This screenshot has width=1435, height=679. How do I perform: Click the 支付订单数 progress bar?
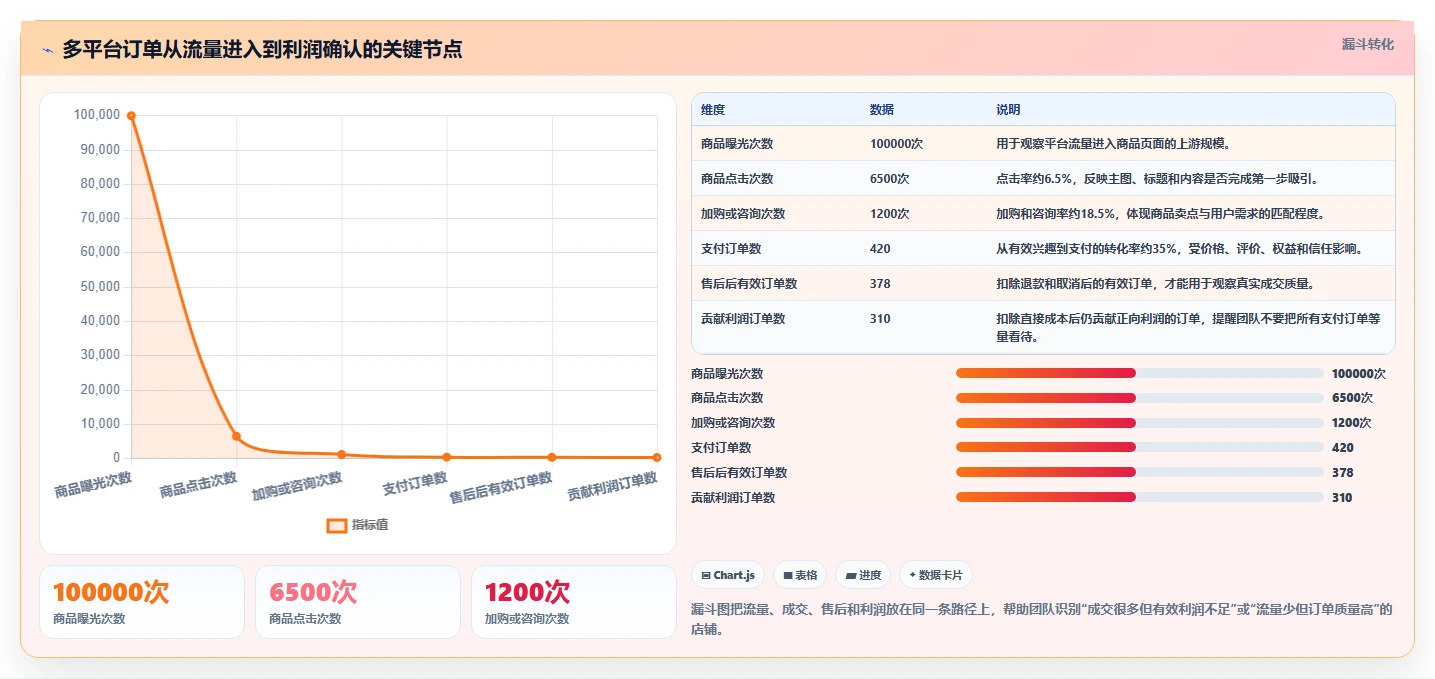coord(1139,447)
